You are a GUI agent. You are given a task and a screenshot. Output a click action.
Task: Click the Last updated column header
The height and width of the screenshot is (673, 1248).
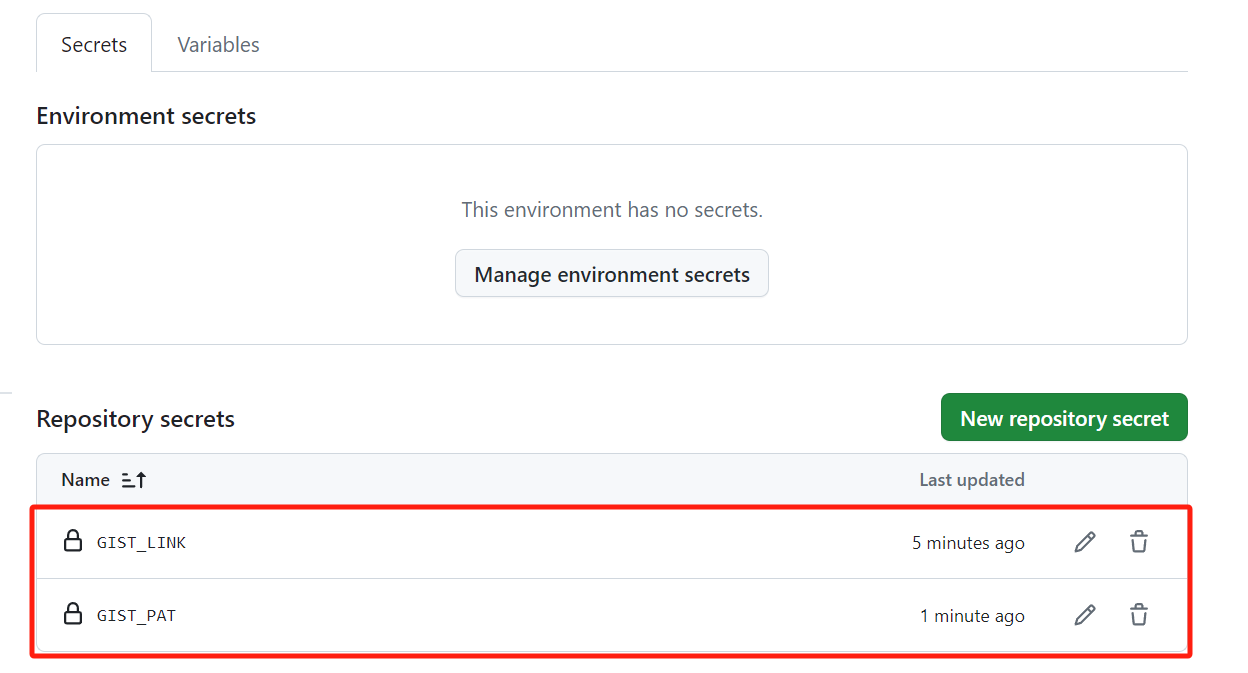click(x=972, y=480)
